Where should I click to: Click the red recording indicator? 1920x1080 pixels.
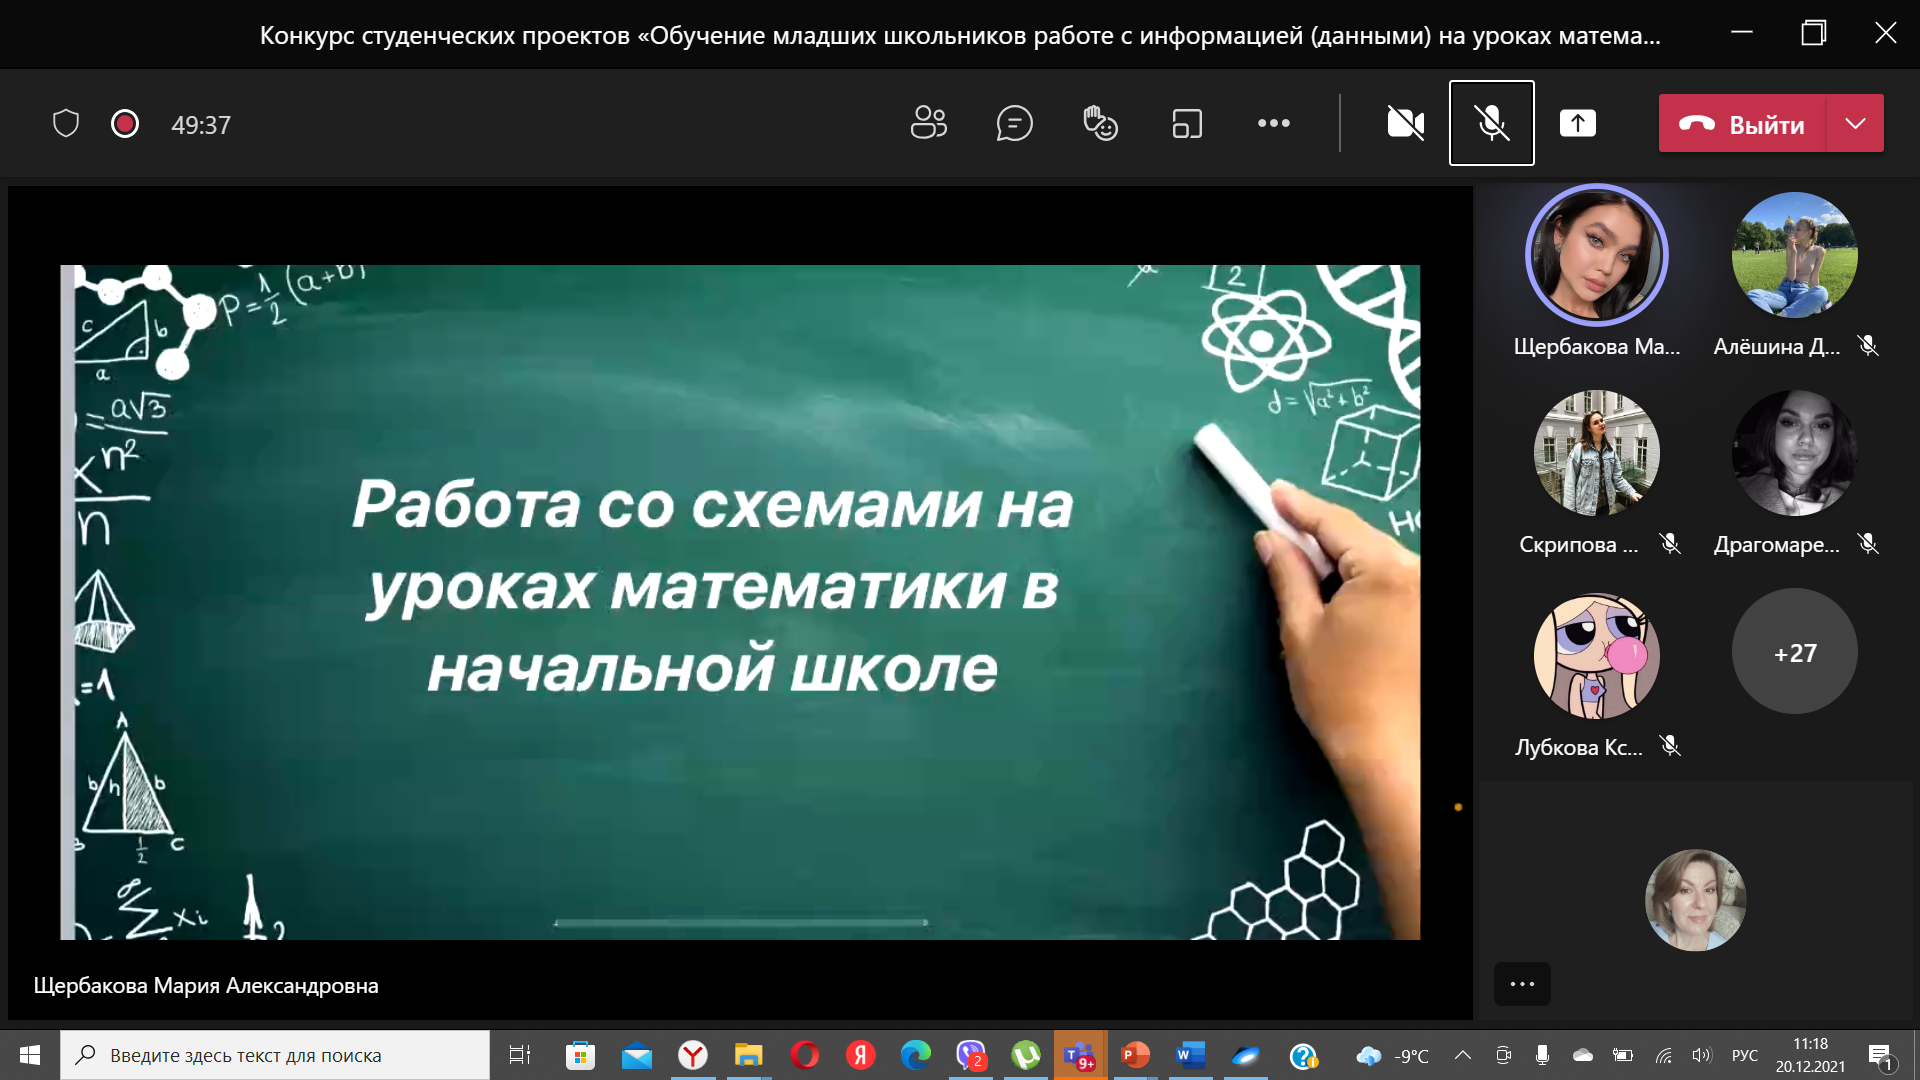pyautogui.click(x=125, y=124)
